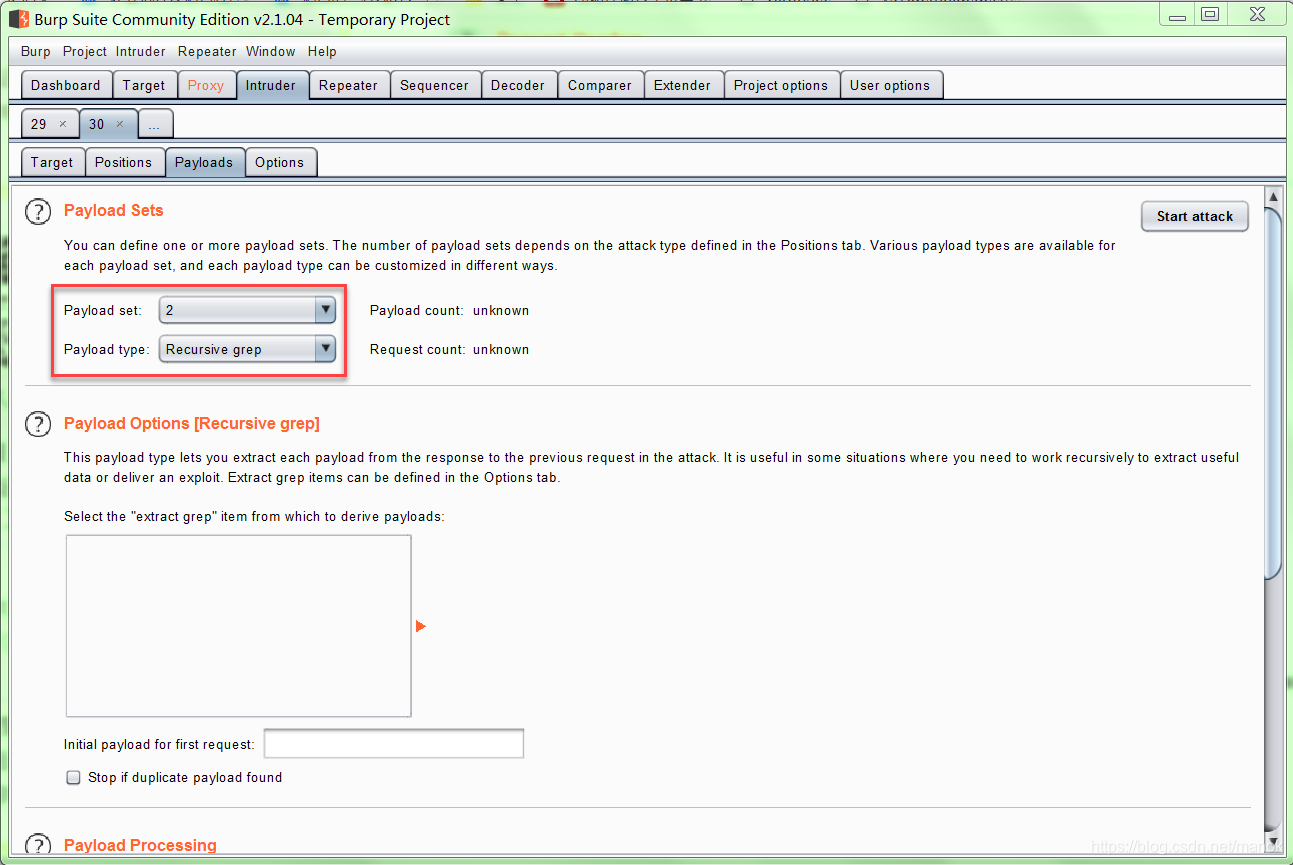Switch to the Comparer tab
Image resolution: width=1293 pixels, height=865 pixels.
click(x=600, y=85)
